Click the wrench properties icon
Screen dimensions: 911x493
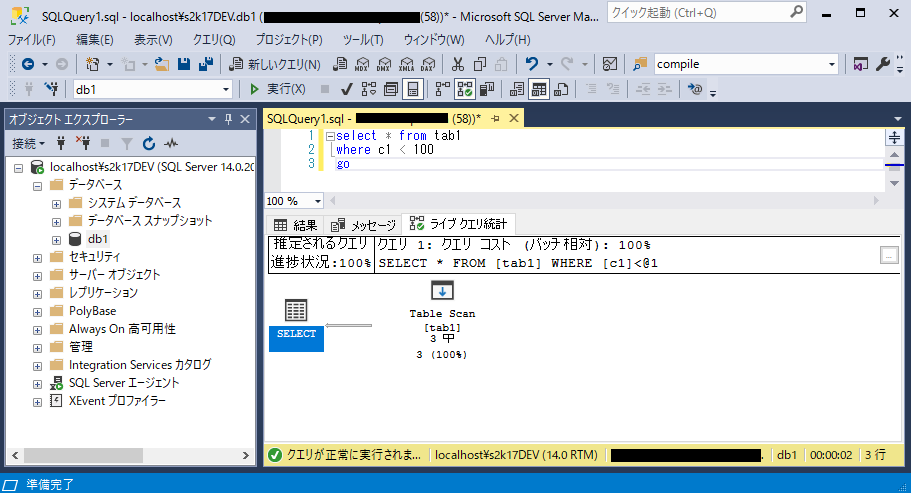coord(883,64)
